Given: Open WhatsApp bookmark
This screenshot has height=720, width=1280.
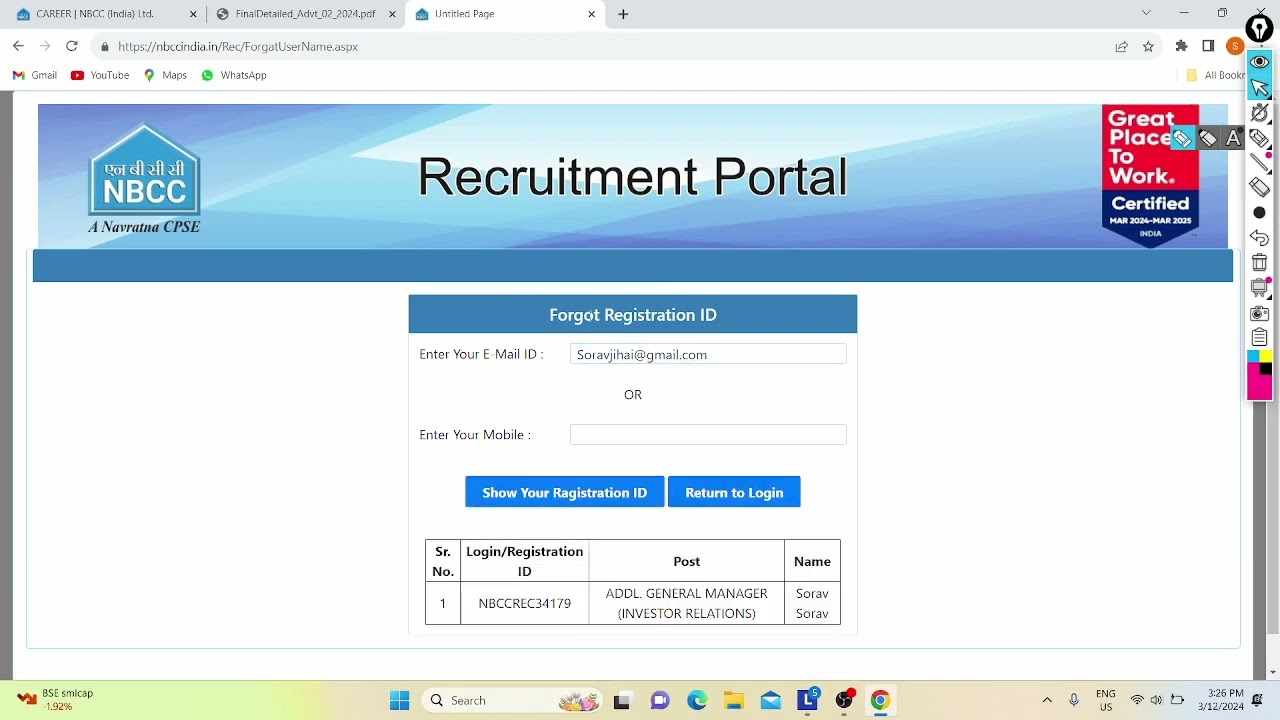Looking at the screenshot, I should pyautogui.click(x=234, y=75).
